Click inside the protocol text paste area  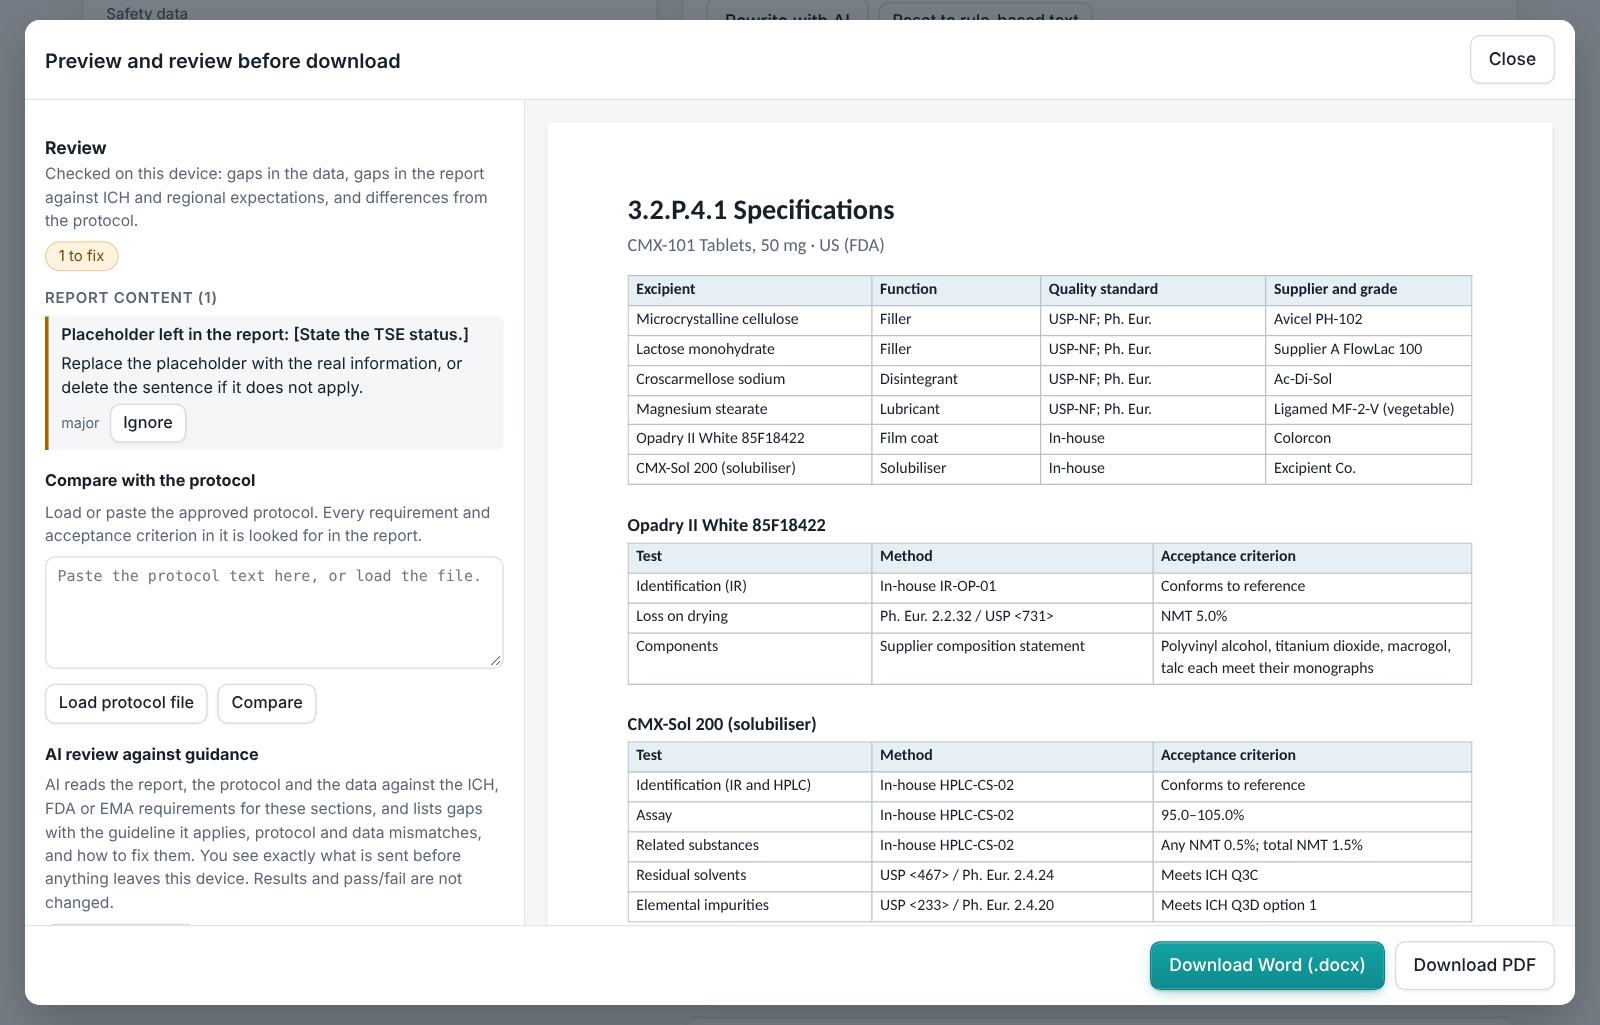point(274,612)
